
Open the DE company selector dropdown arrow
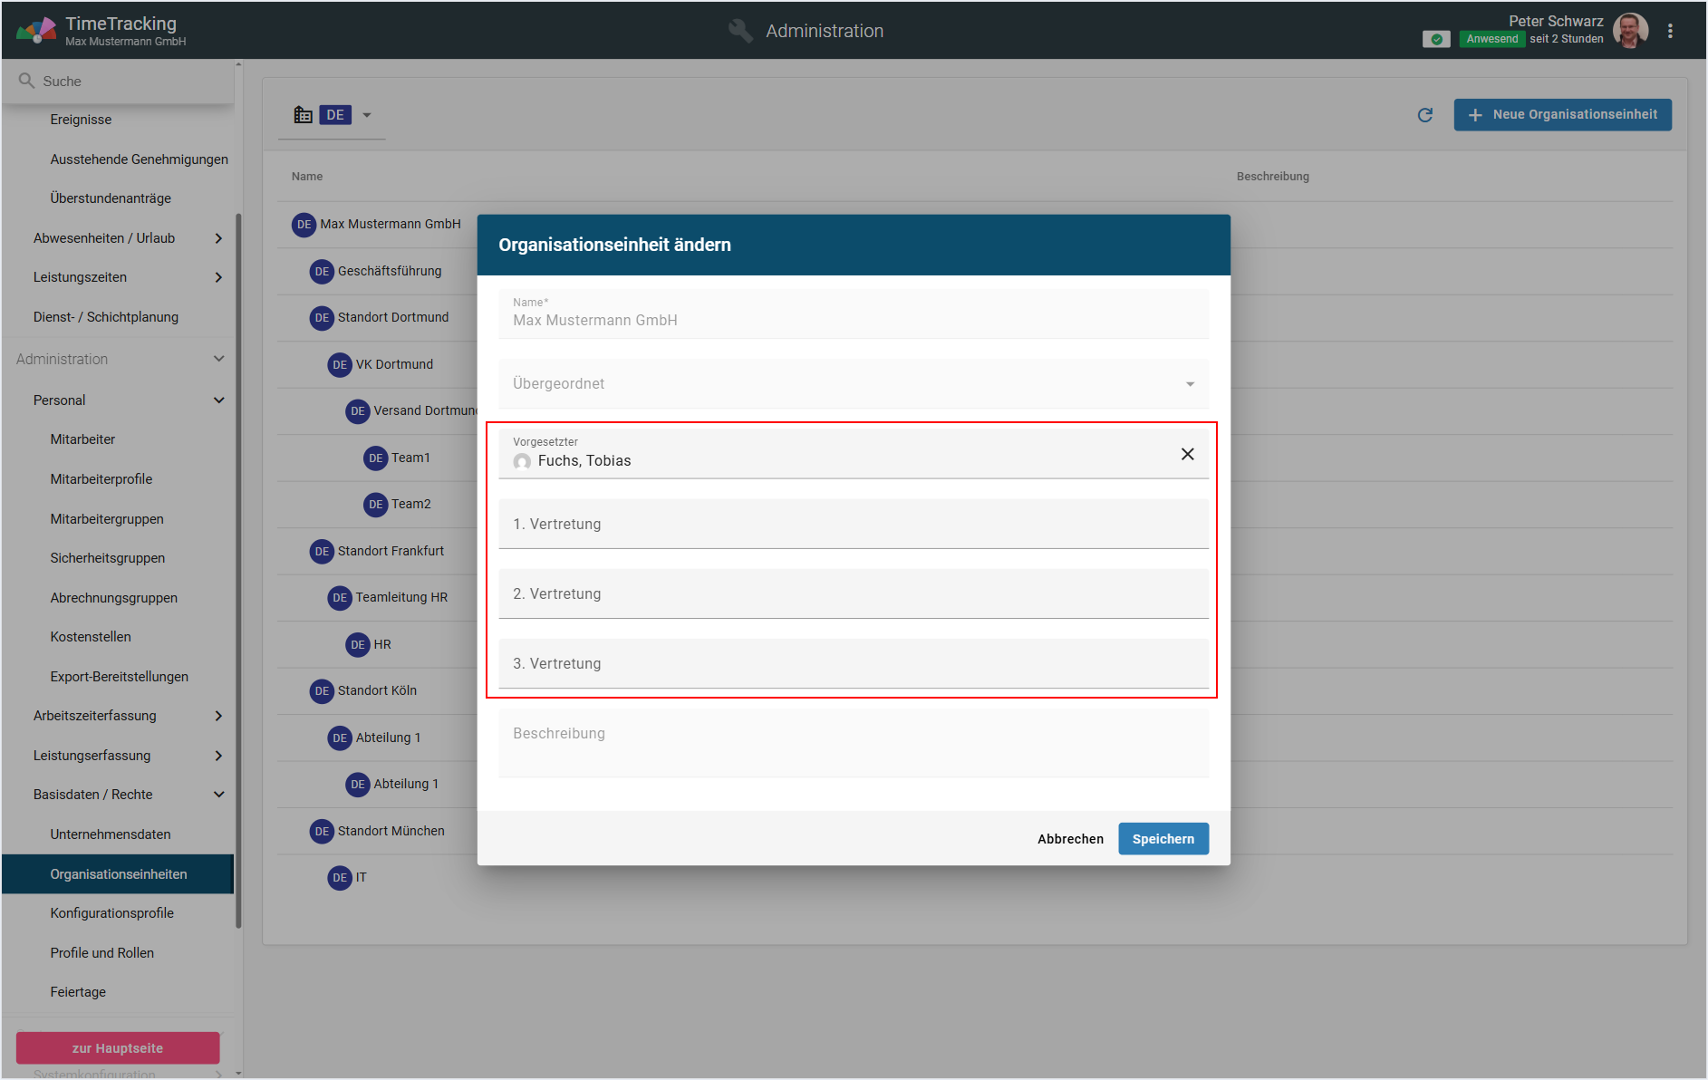[367, 115]
